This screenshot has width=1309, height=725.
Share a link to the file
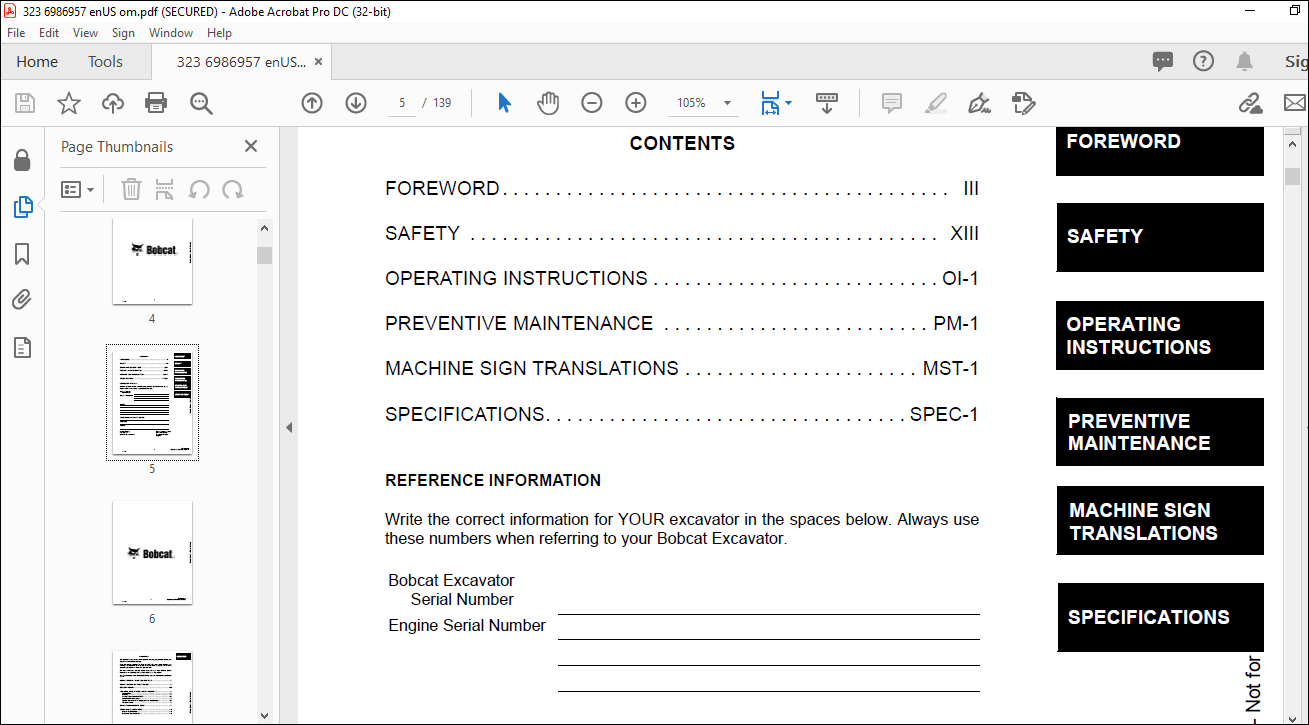coord(1250,103)
